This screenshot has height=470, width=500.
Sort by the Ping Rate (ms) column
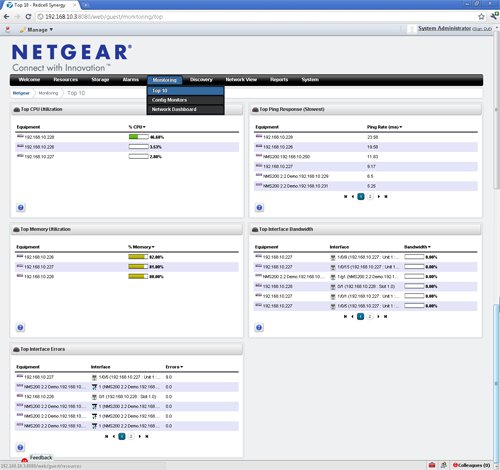pyautogui.click(x=384, y=127)
